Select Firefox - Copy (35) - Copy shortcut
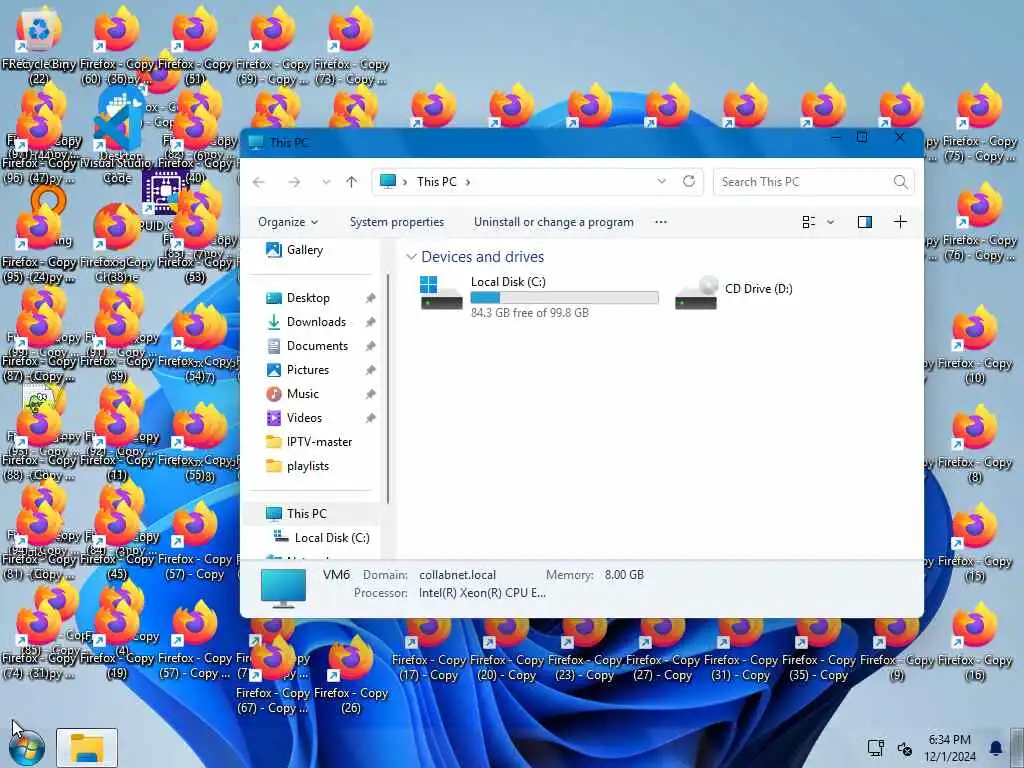The image size is (1024, 768). point(819,650)
